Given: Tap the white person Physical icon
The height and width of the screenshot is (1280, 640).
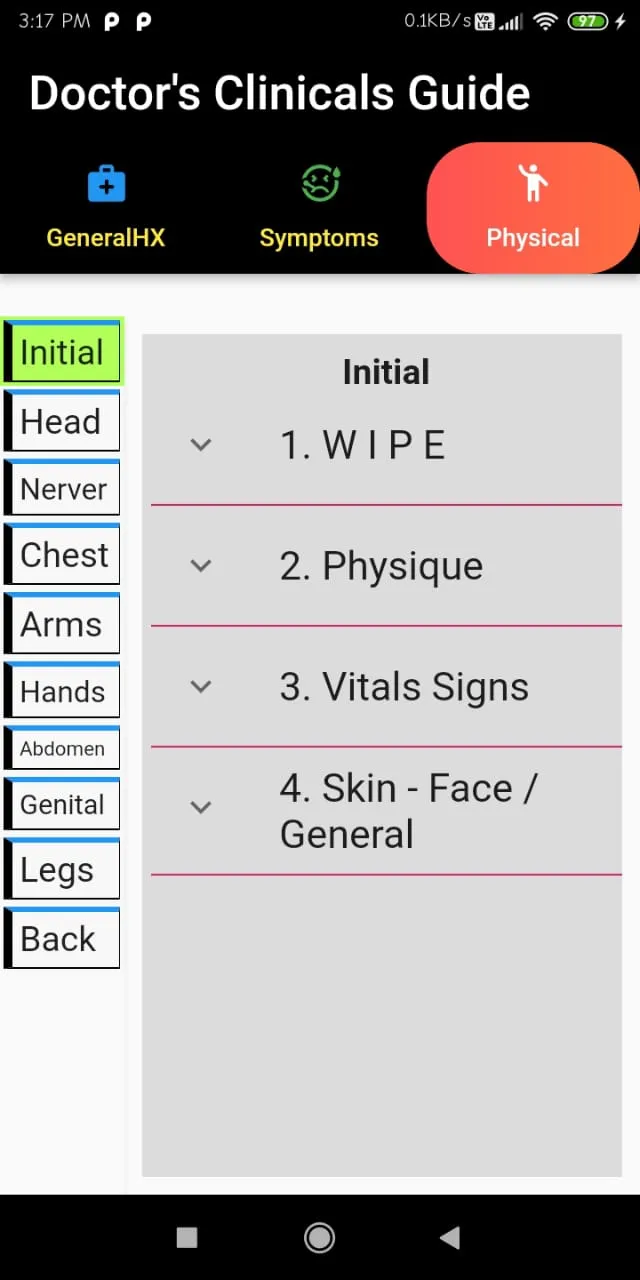Looking at the screenshot, I should 533,183.
